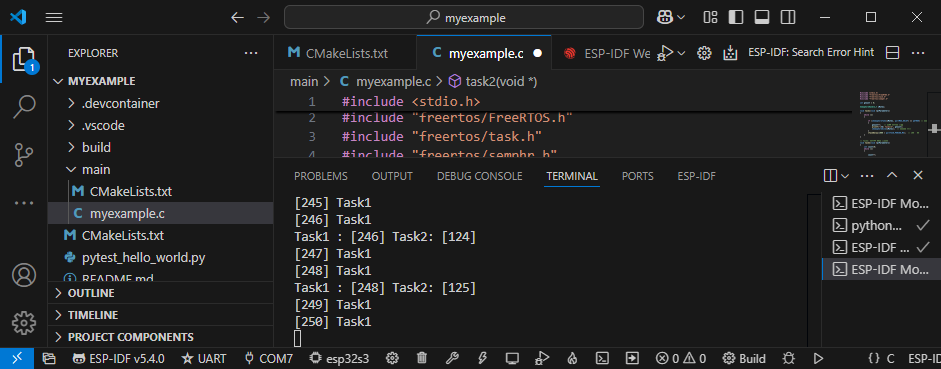Toggle the primary side bar layout button
The width and height of the screenshot is (941, 369).
(736, 17)
